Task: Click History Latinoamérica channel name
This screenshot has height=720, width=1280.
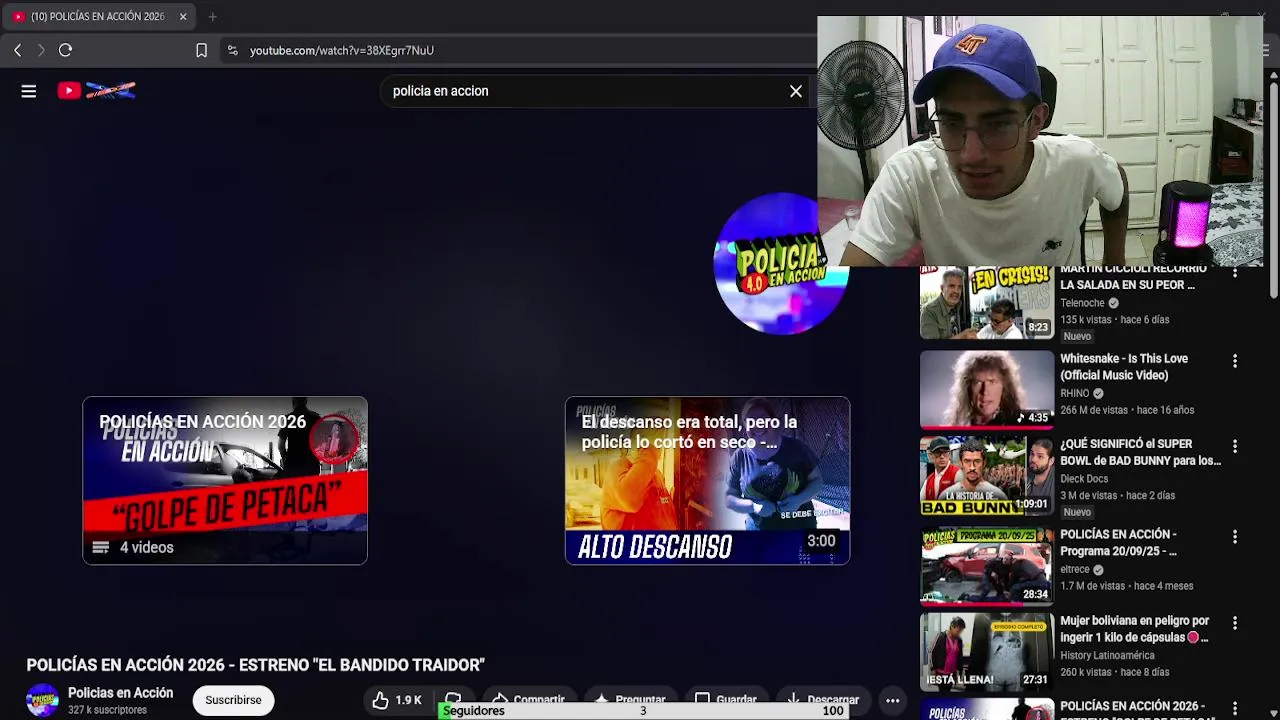Action: point(1107,655)
